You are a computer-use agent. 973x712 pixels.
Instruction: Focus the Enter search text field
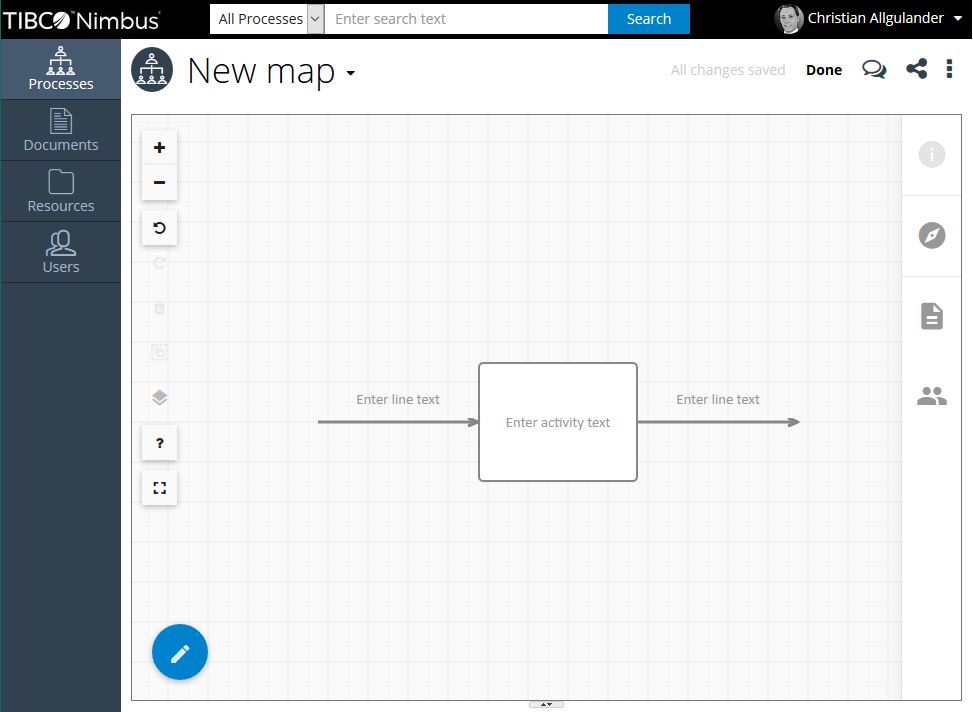pyautogui.click(x=466, y=19)
